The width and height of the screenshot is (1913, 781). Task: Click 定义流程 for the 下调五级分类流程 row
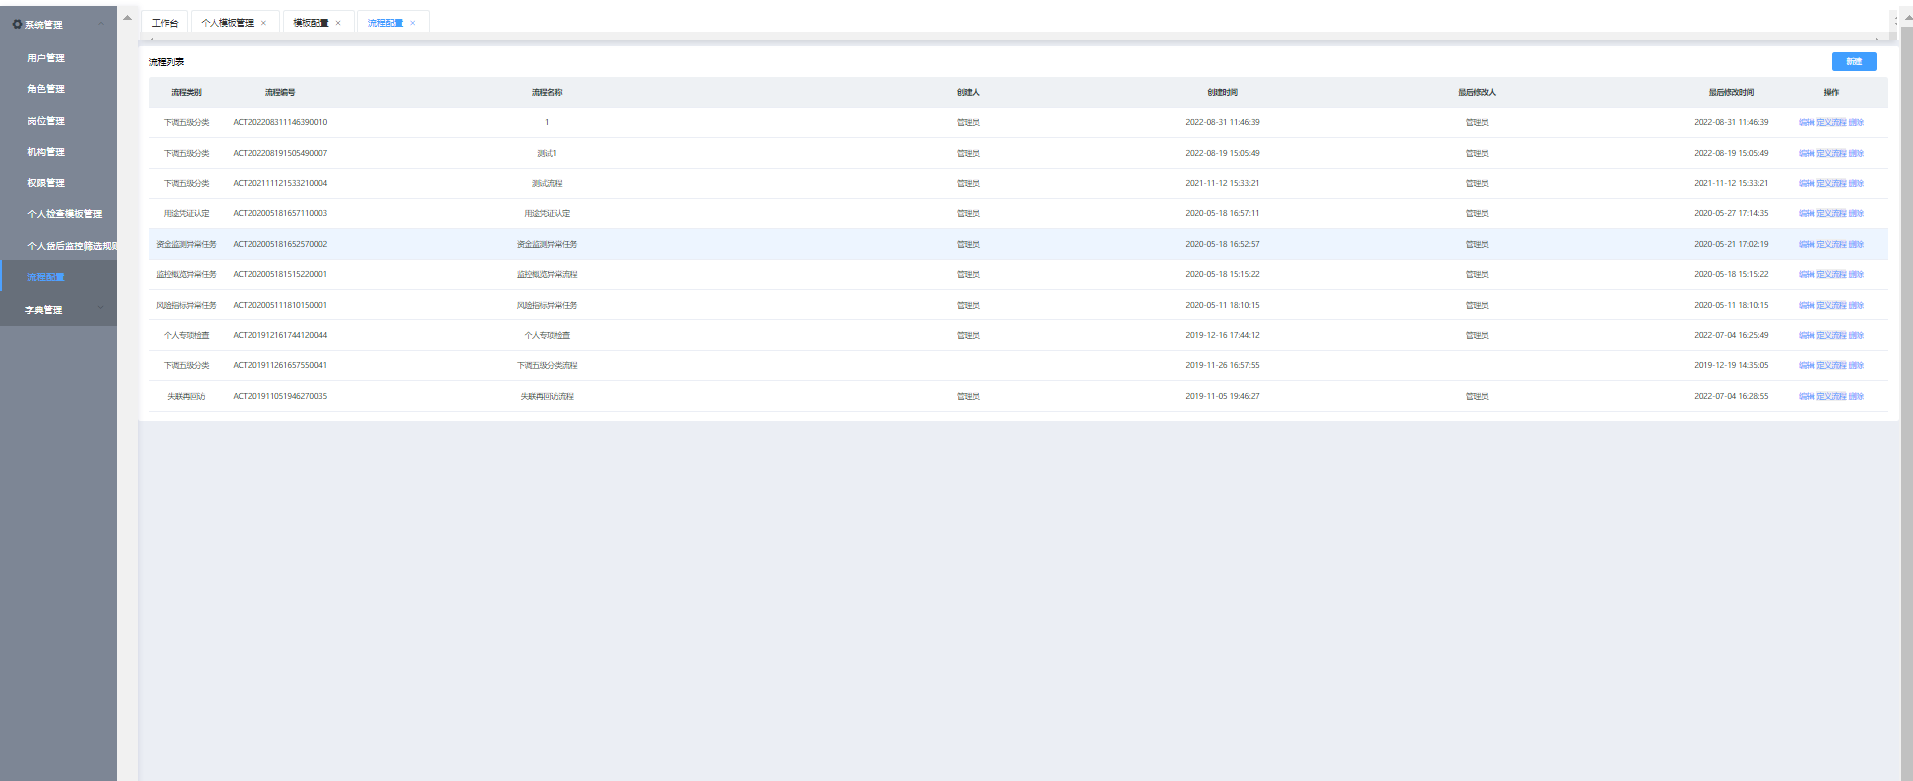tap(1831, 365)
